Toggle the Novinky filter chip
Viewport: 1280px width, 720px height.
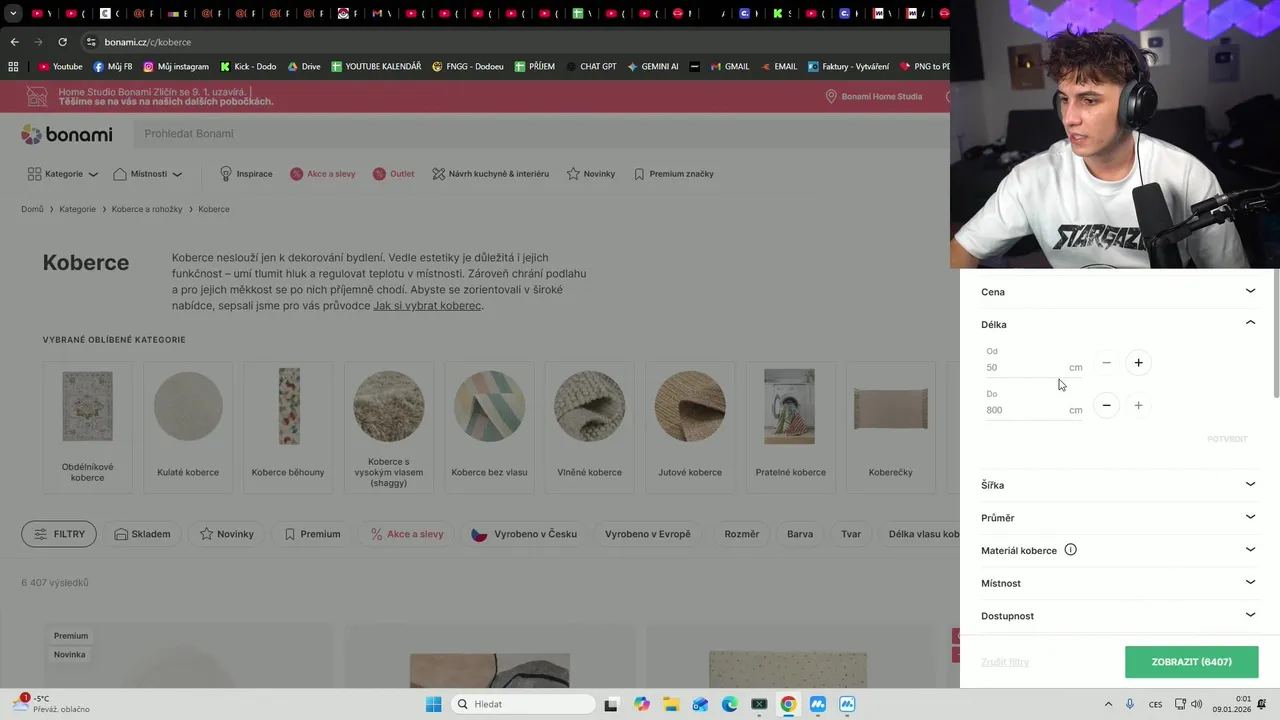tap(227, 534)
